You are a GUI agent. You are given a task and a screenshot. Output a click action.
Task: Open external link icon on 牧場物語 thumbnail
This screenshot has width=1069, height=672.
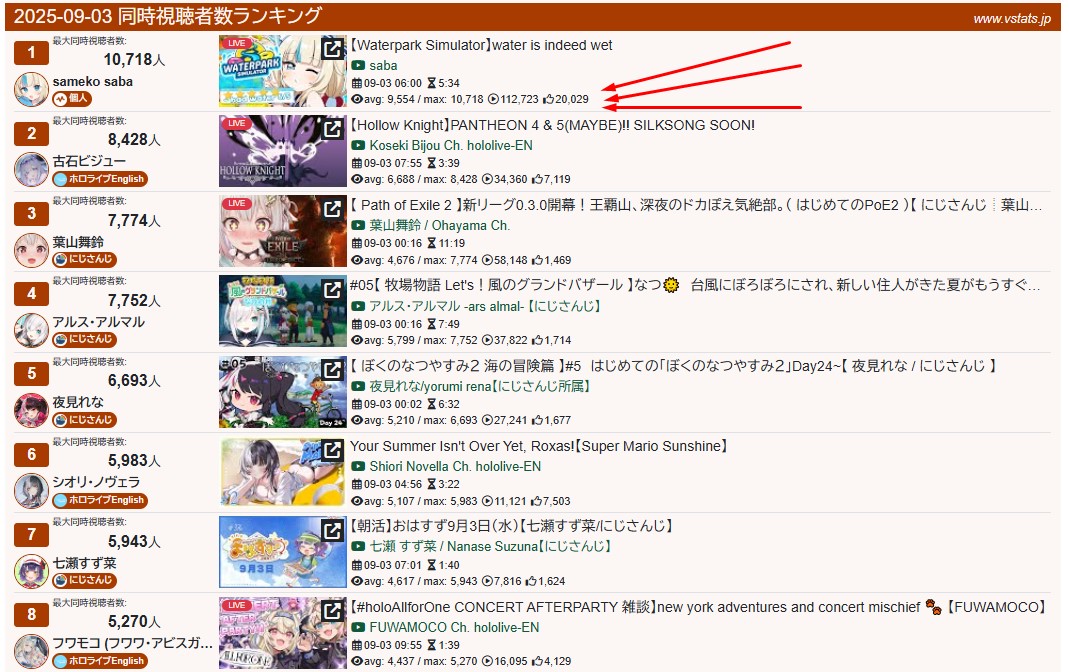pos(332,289)
